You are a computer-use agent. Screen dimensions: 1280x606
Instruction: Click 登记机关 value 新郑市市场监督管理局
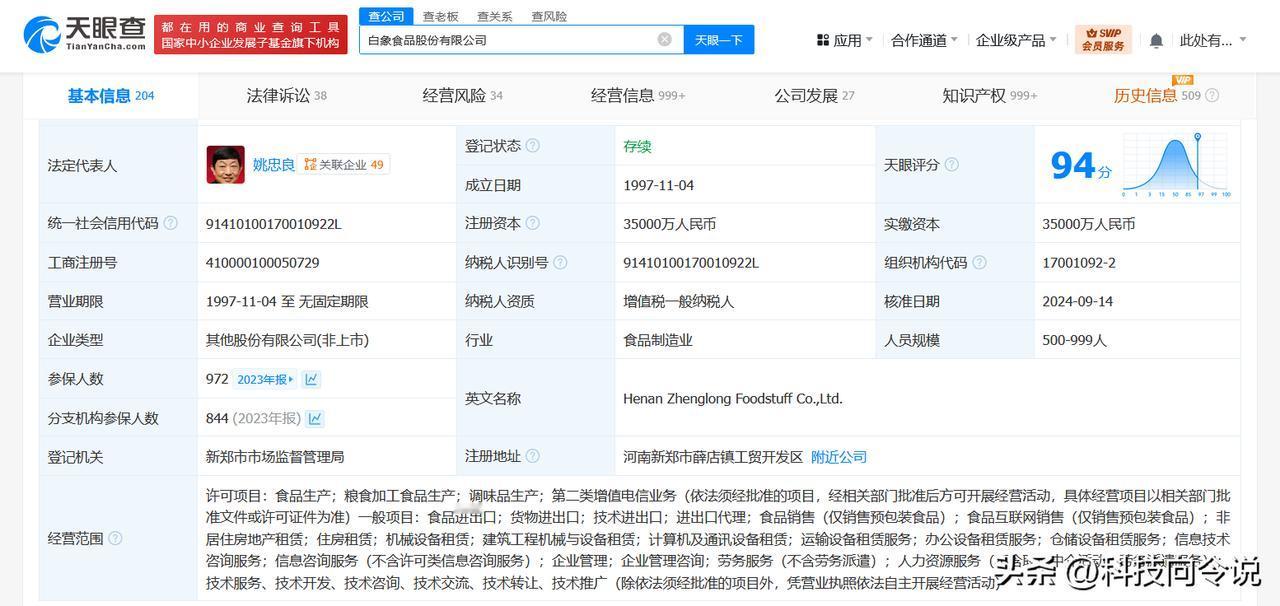click(x=275, y=457)
